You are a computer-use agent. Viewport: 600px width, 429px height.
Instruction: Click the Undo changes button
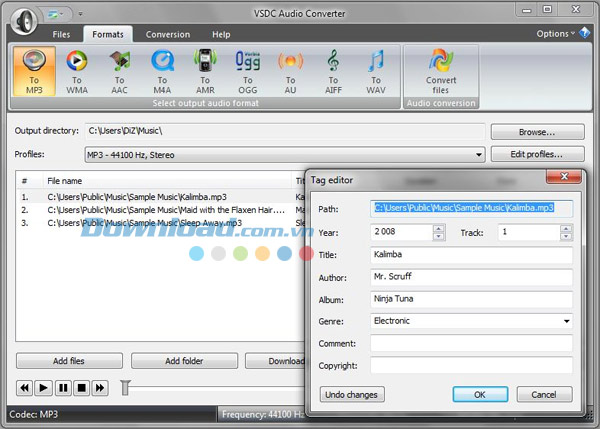352,395
